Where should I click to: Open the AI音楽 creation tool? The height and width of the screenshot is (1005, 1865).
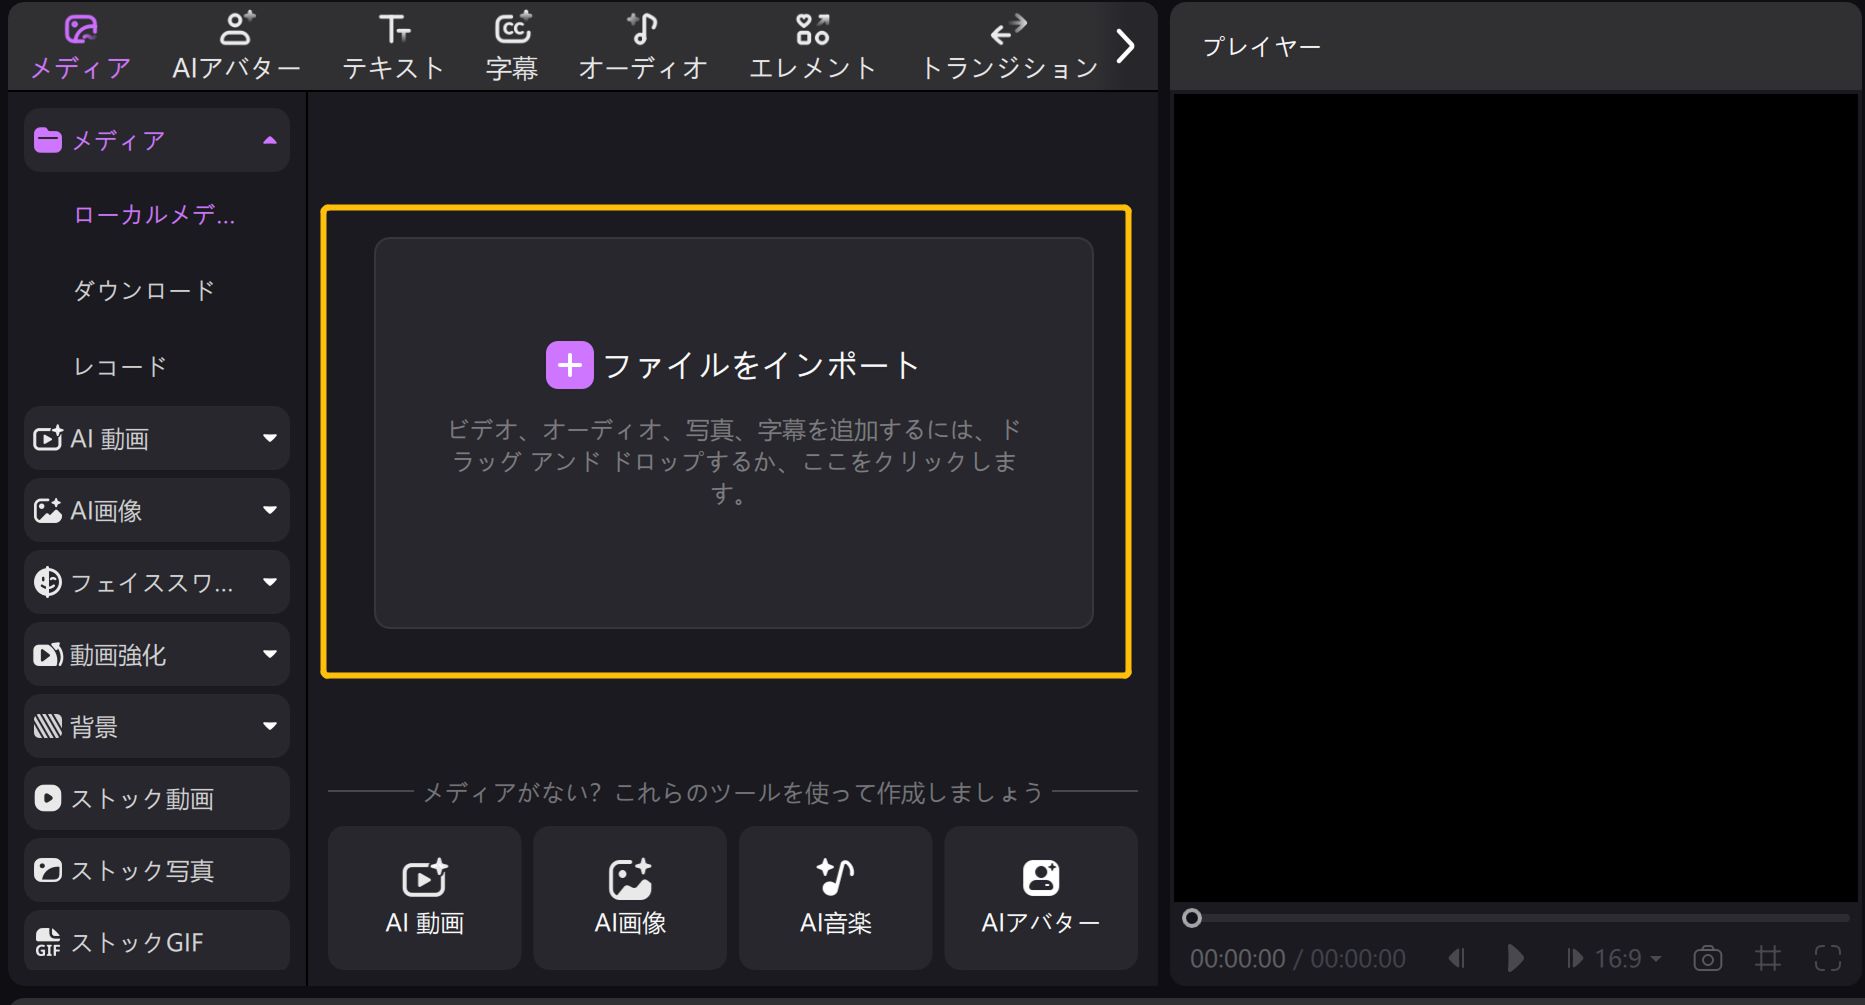[x=835, y=896]
